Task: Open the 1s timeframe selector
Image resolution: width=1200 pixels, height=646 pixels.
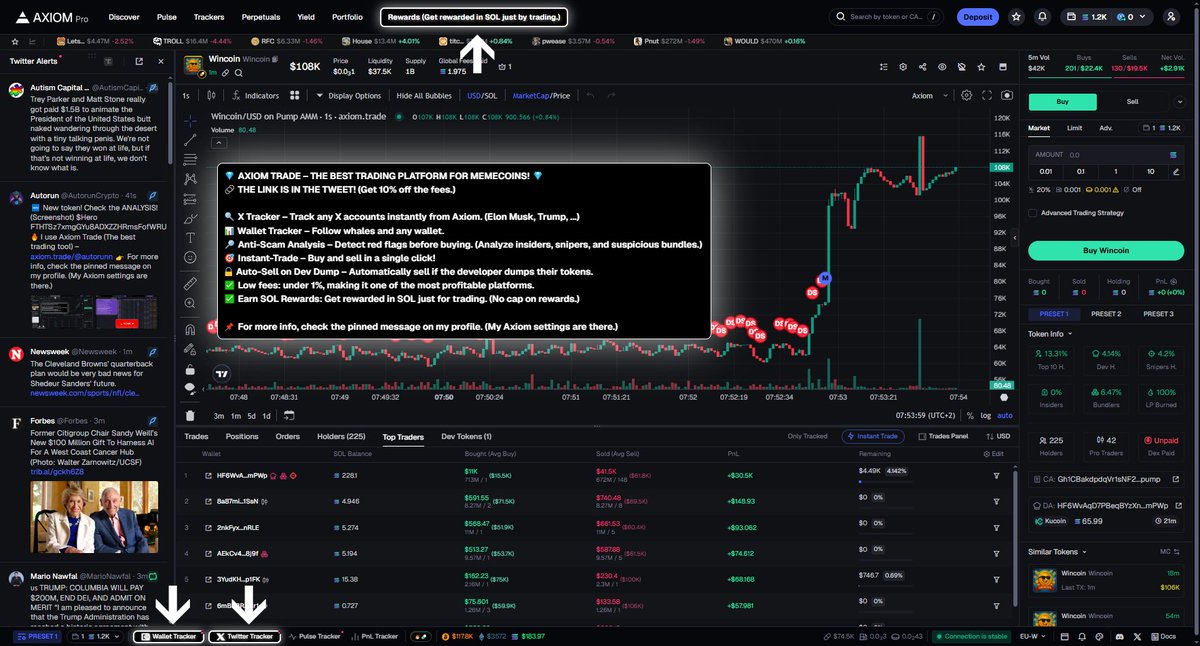Action: coord(186,95)
